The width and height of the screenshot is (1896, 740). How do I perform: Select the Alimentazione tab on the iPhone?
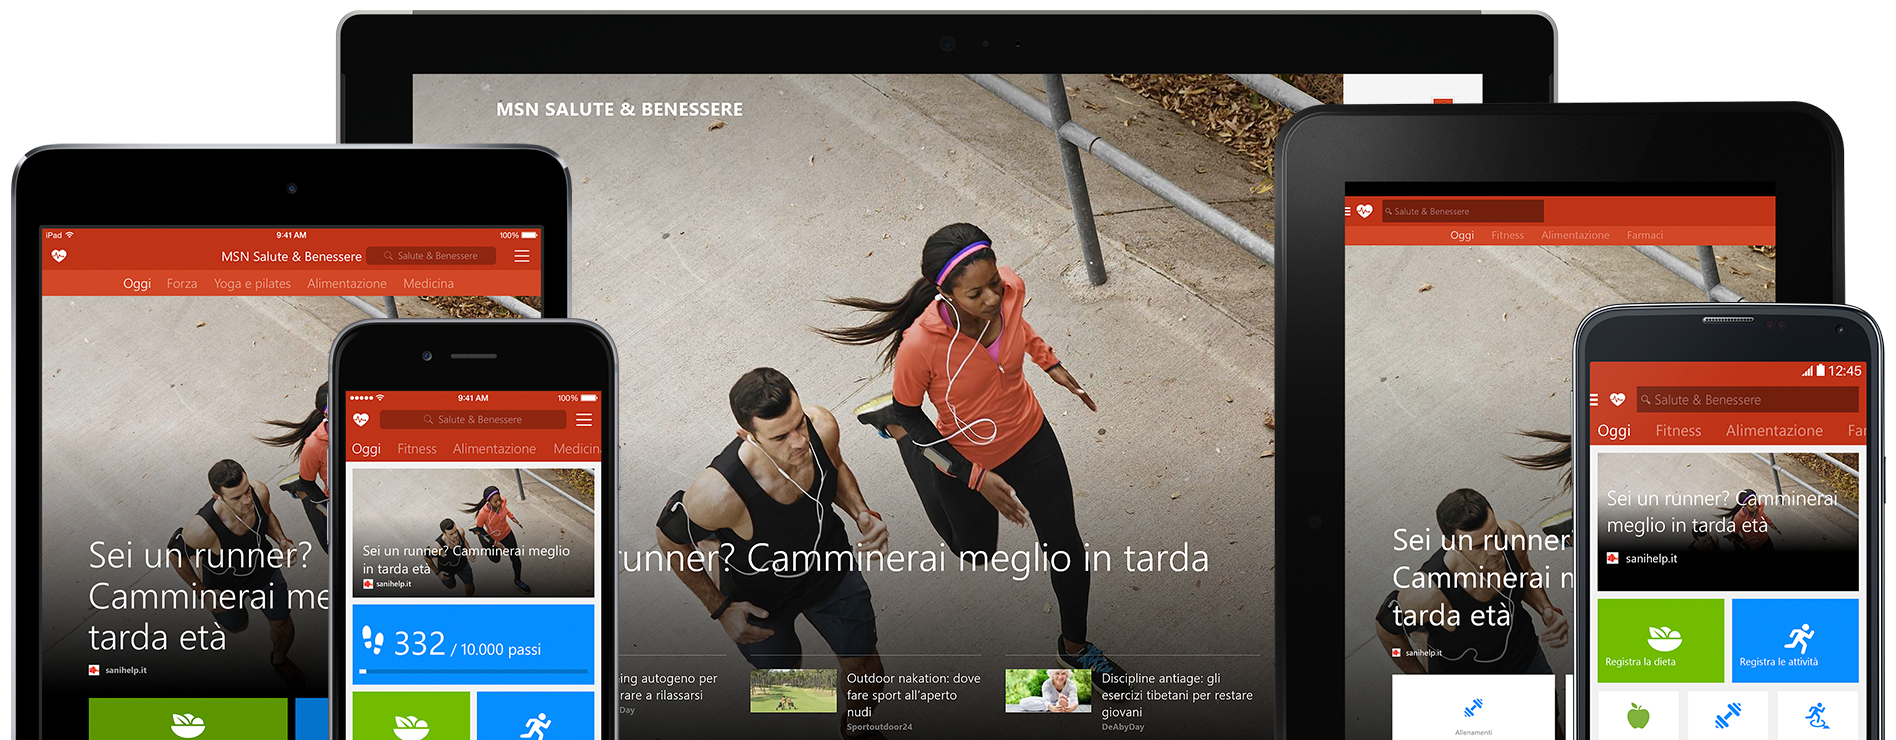(x=494, y=449)
